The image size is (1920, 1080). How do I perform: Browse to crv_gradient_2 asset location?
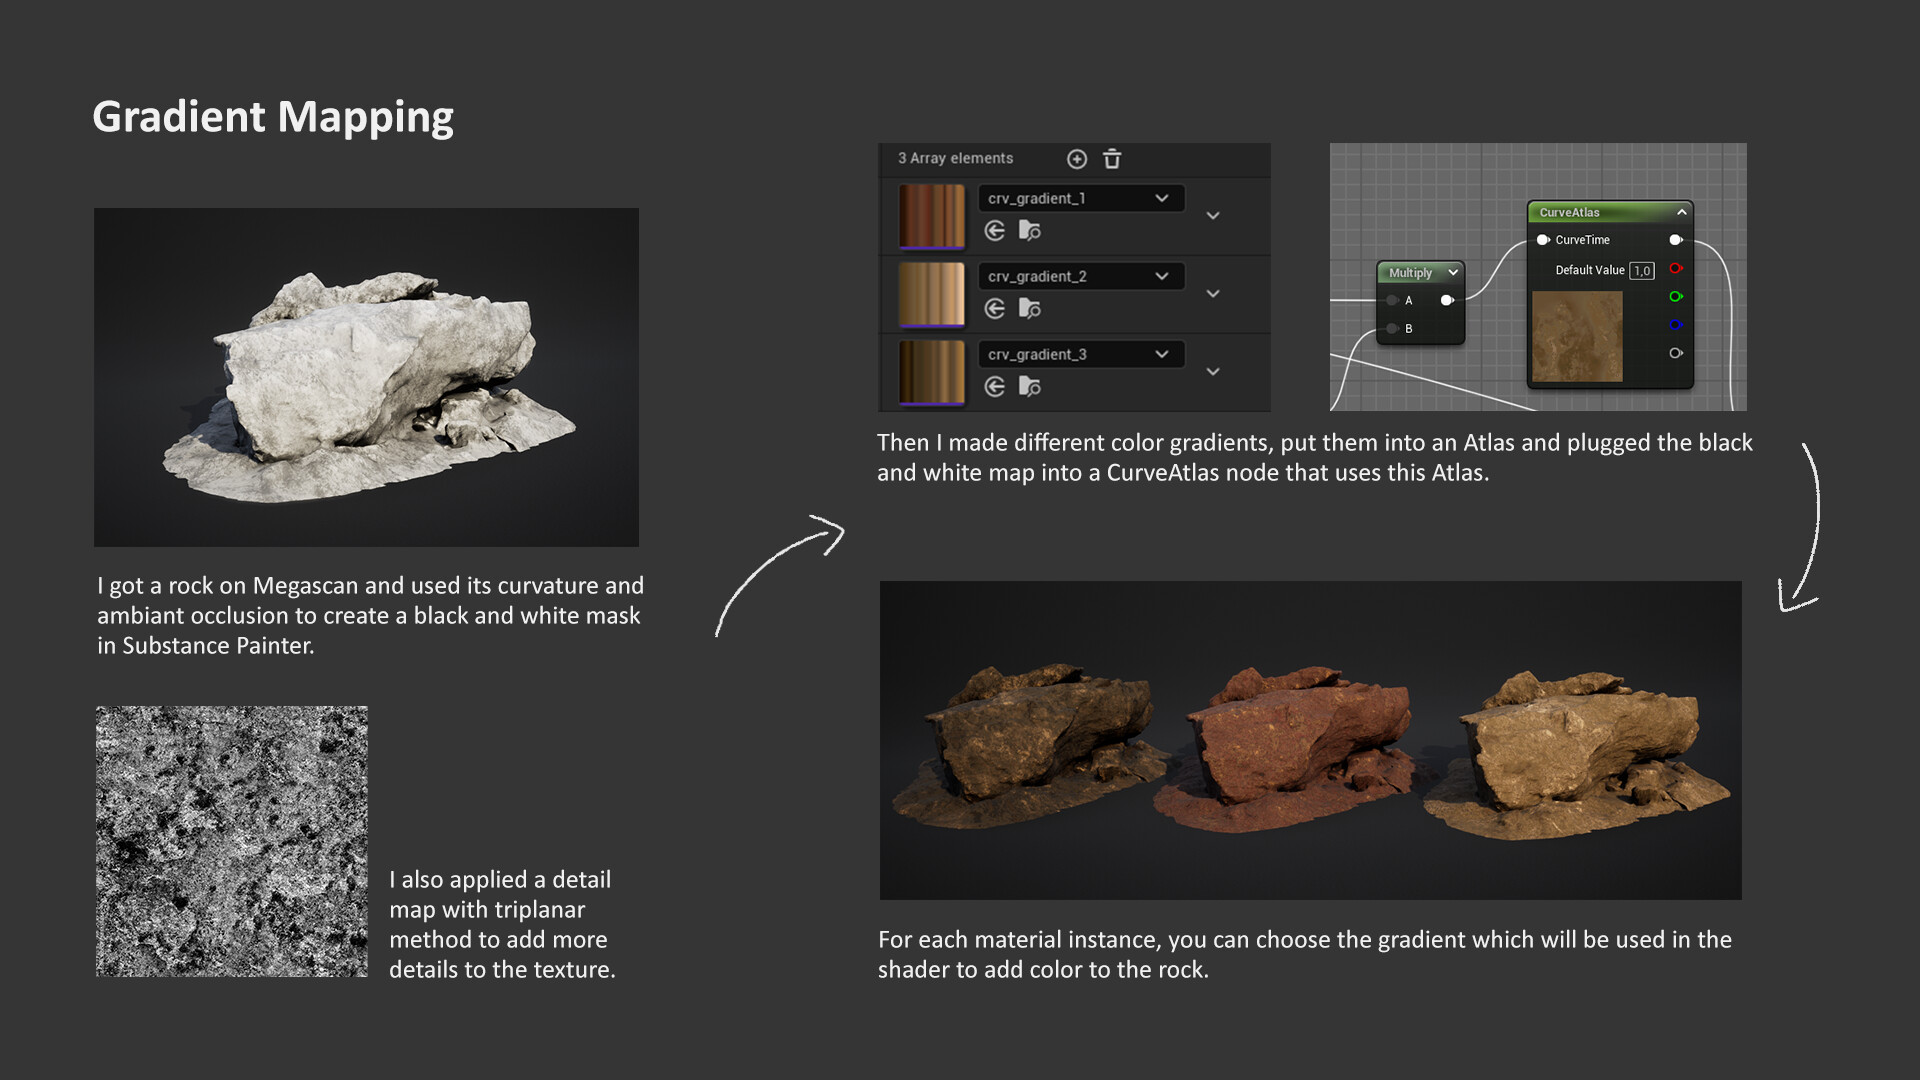pos(1030,308)
